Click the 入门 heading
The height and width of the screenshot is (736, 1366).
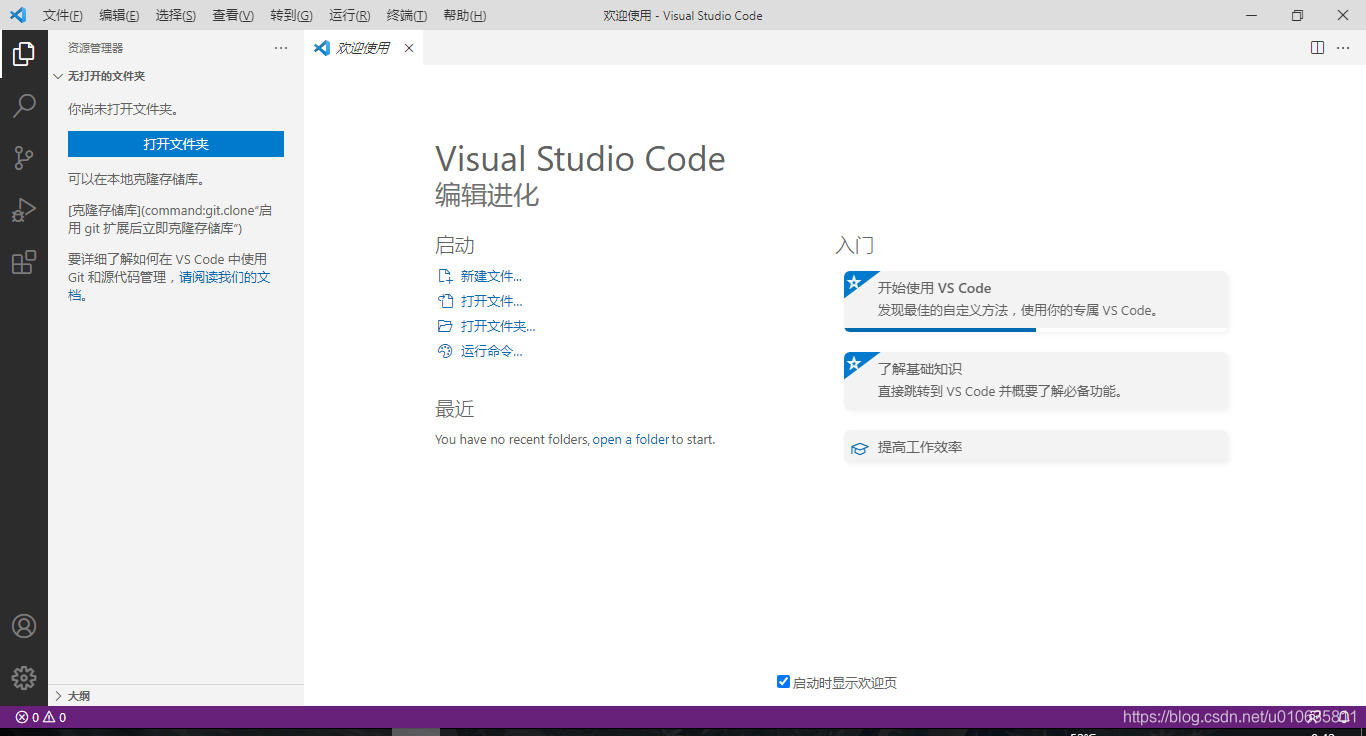(855, 245)
